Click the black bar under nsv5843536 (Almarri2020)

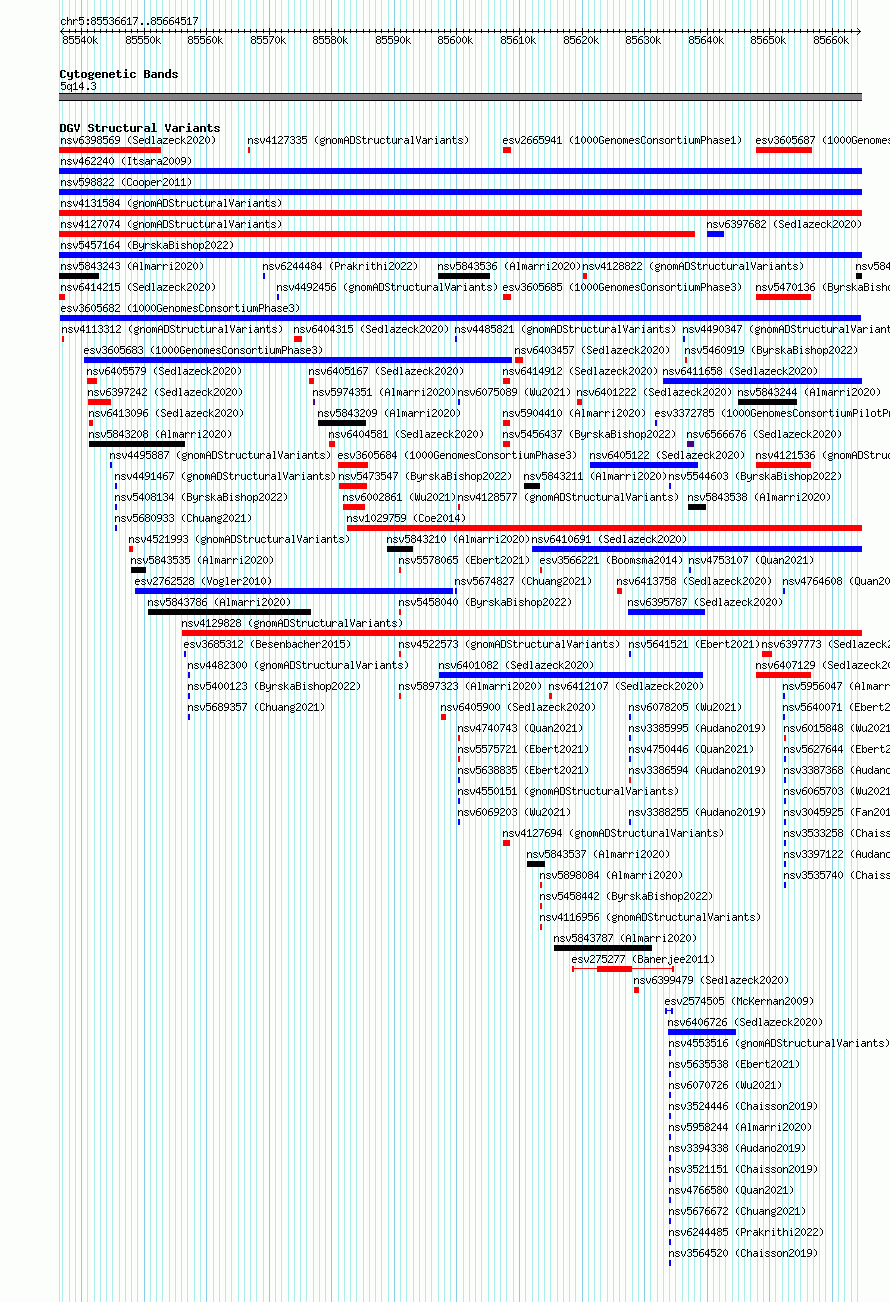[464, 276]
